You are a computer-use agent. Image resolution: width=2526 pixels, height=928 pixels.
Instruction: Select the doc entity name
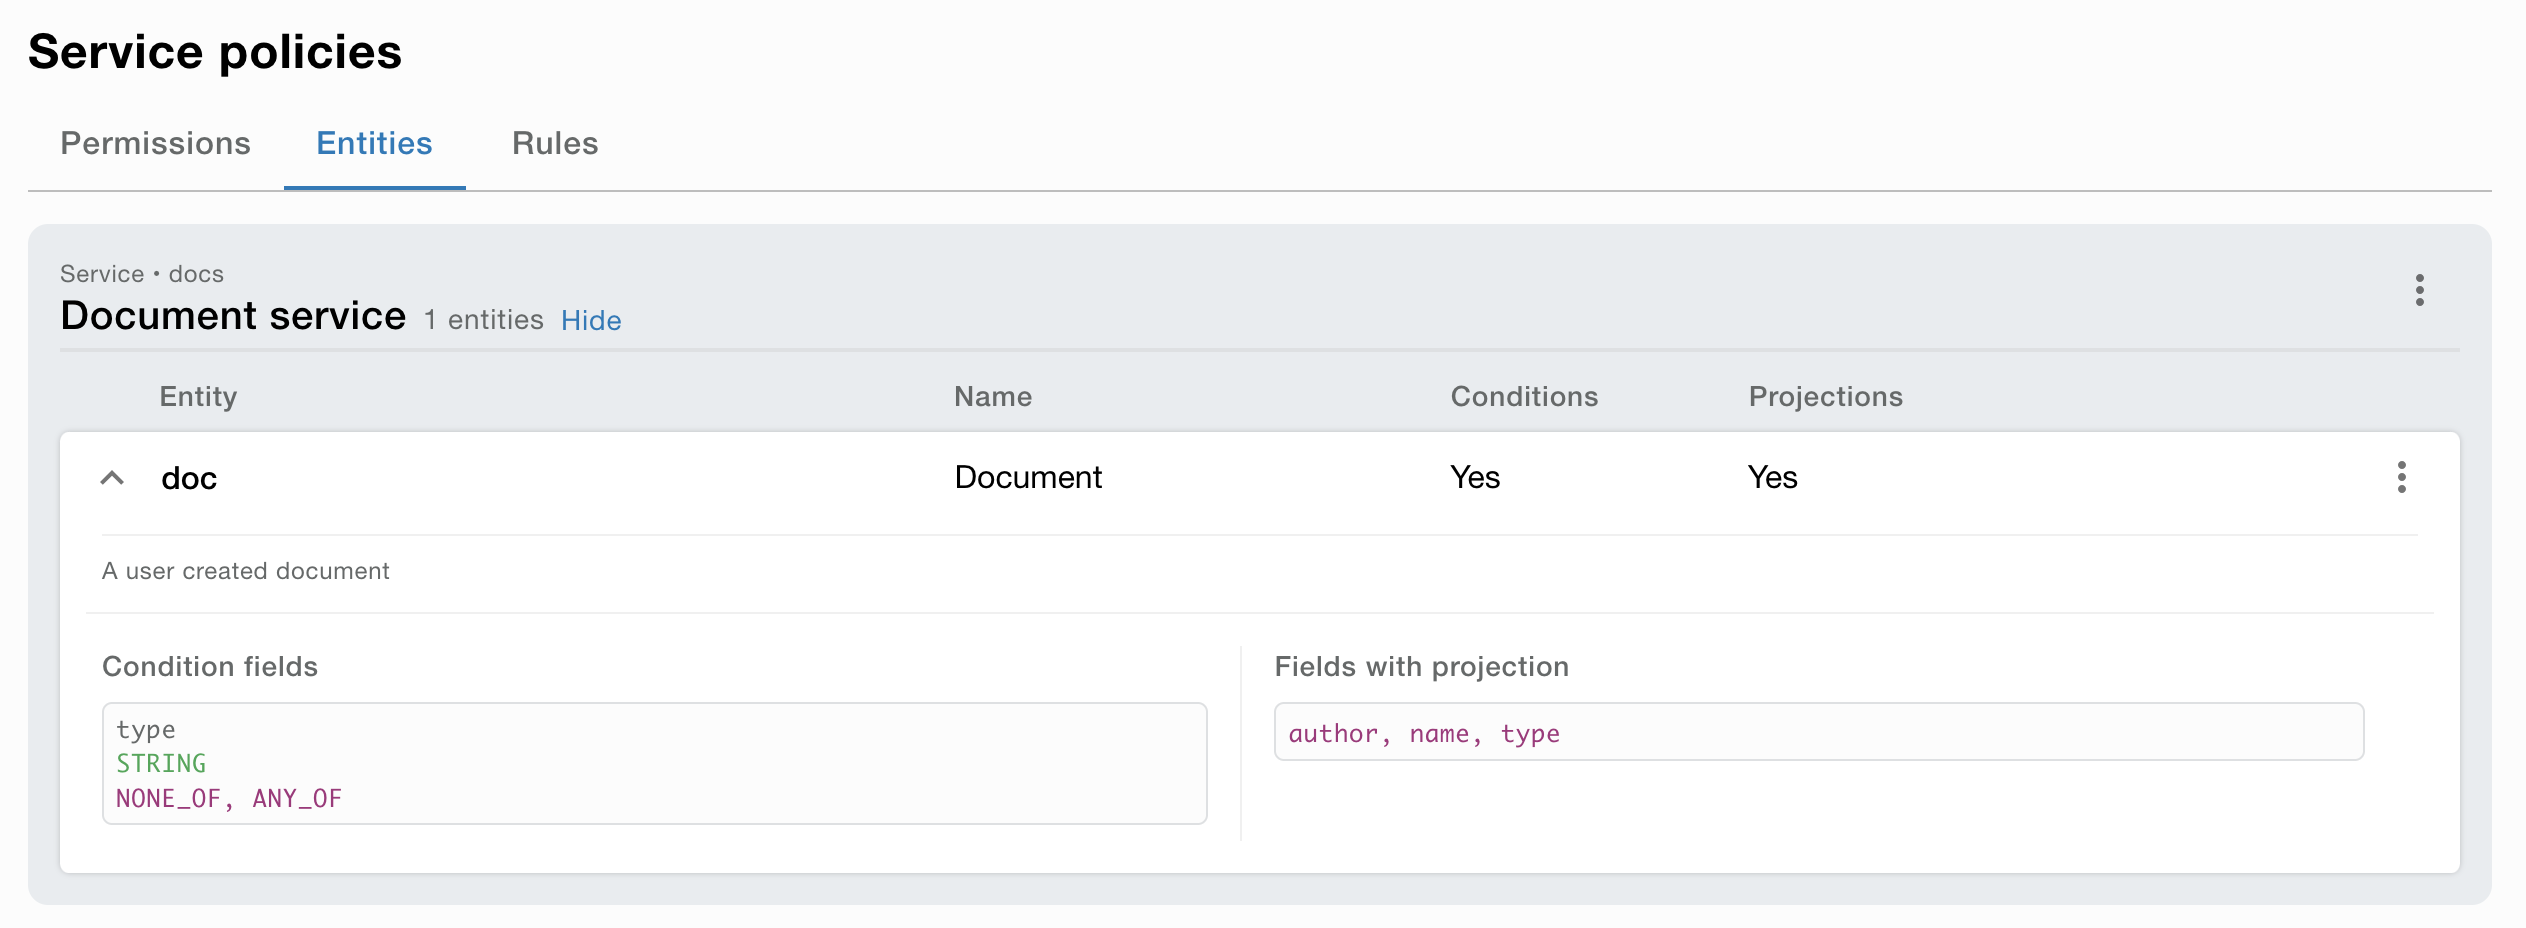click(x=189, y=479)
